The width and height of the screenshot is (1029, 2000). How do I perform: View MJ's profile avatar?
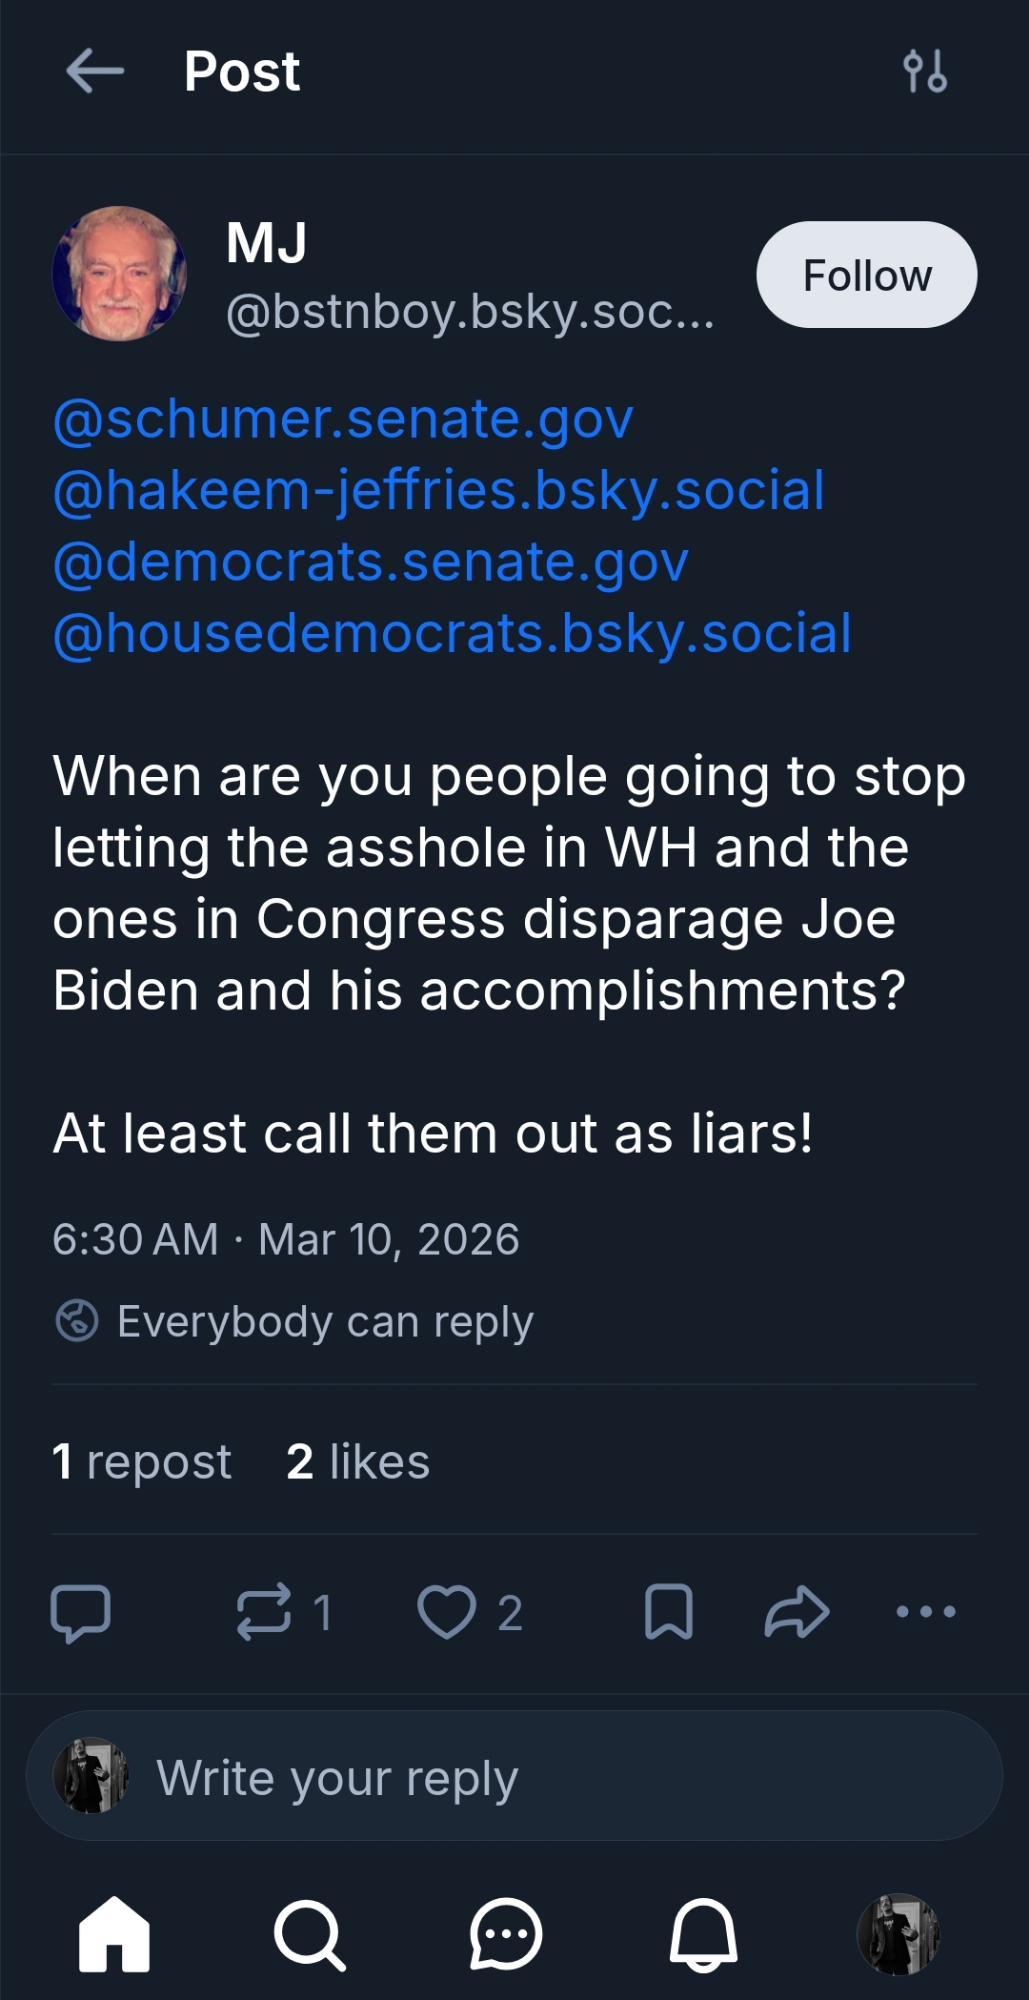click(120, 274)
